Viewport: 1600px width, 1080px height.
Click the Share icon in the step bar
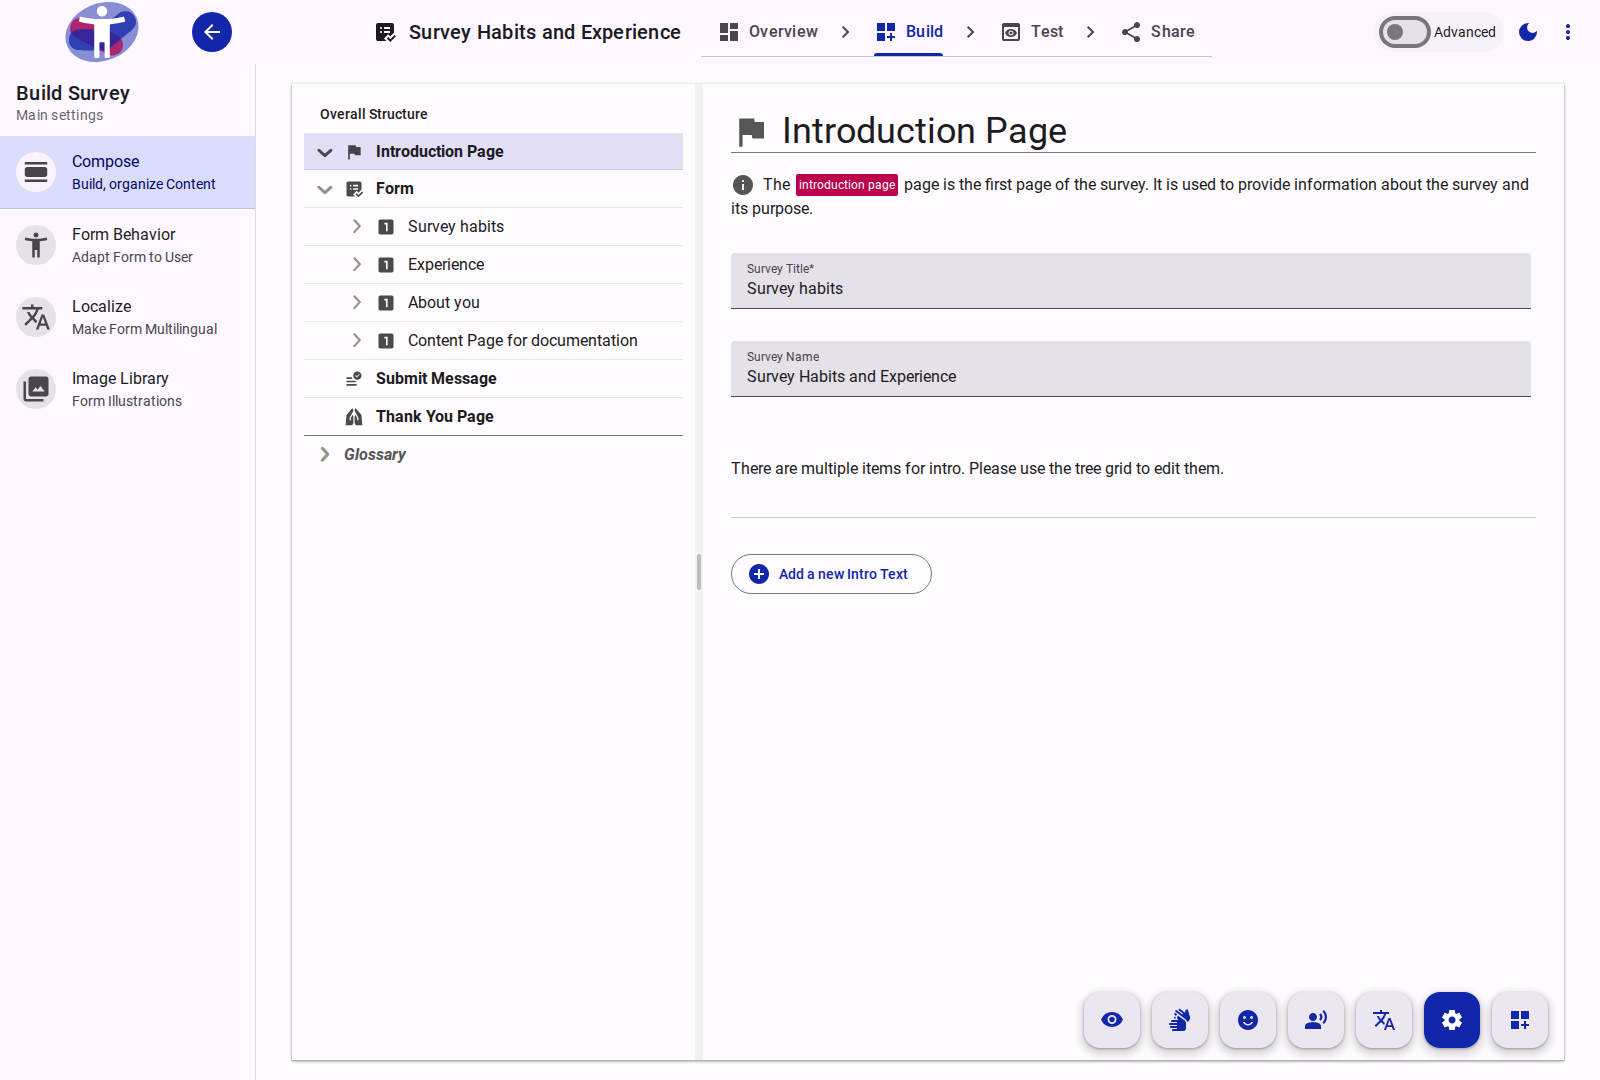tap(1131, 32)
